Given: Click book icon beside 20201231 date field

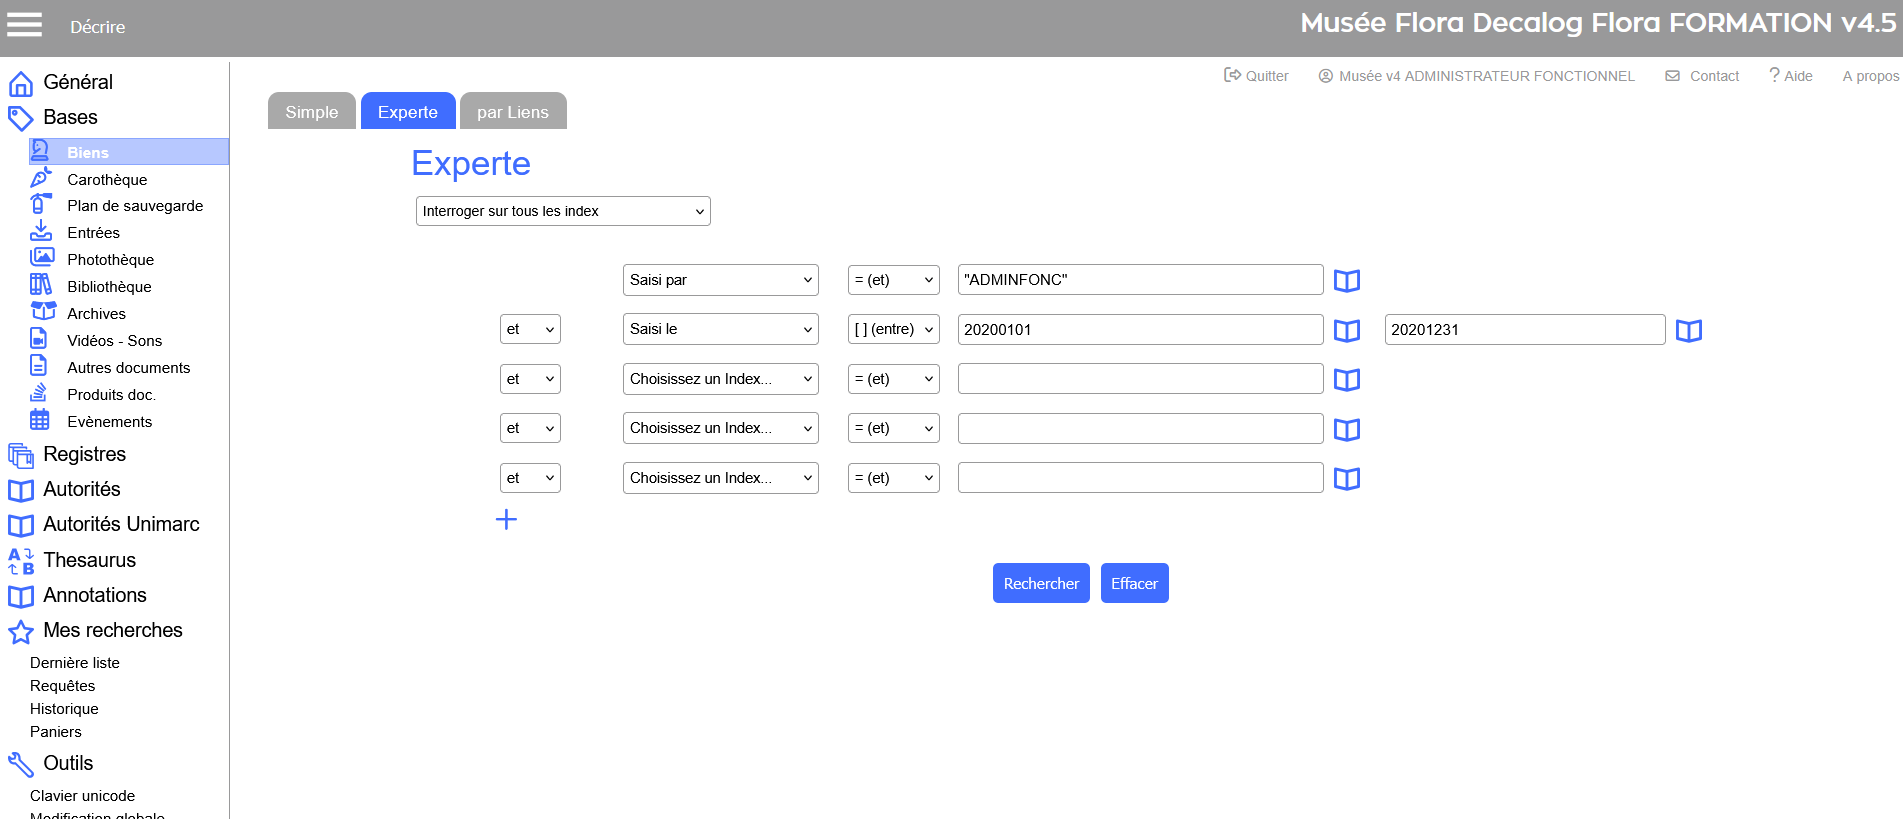Looking at the screenshot, I should click(x=1688, y=331).
